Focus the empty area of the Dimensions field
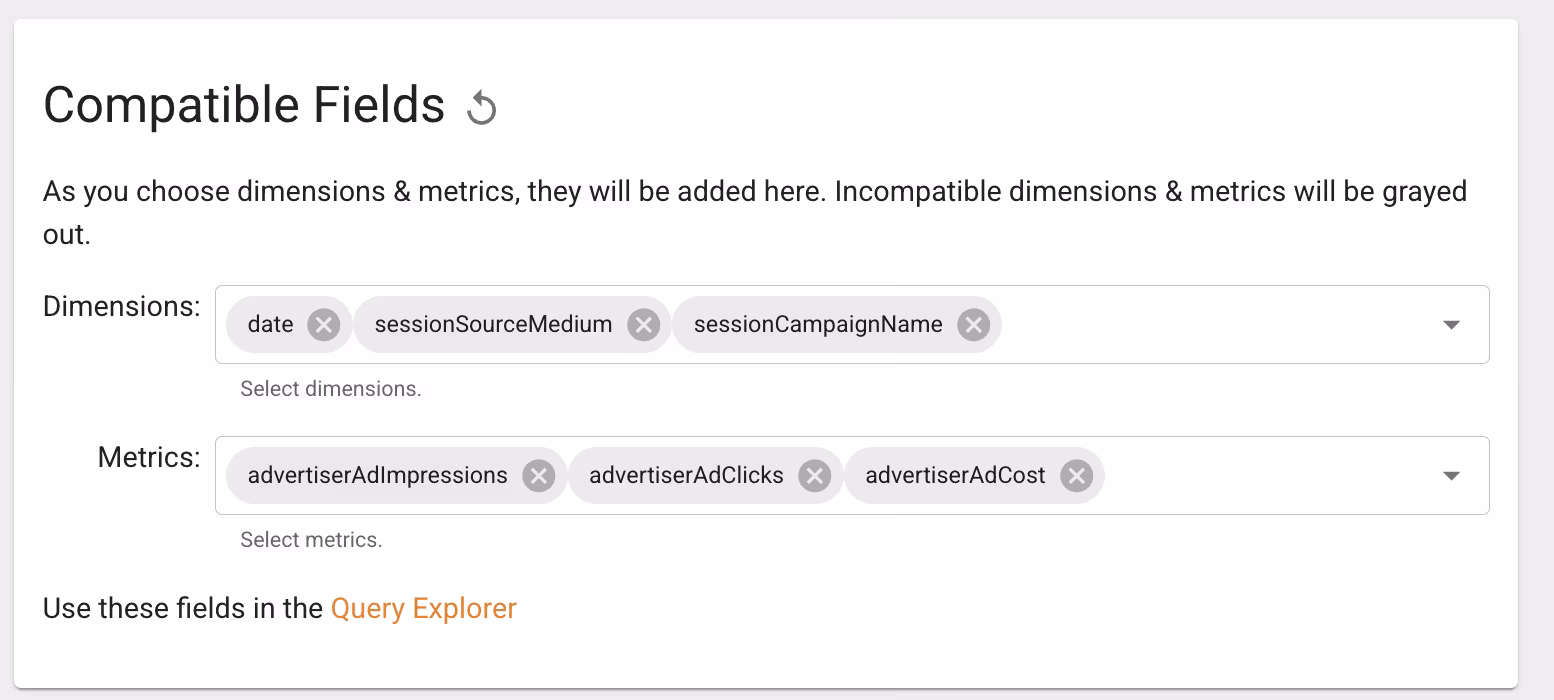 click(1215, 325)
